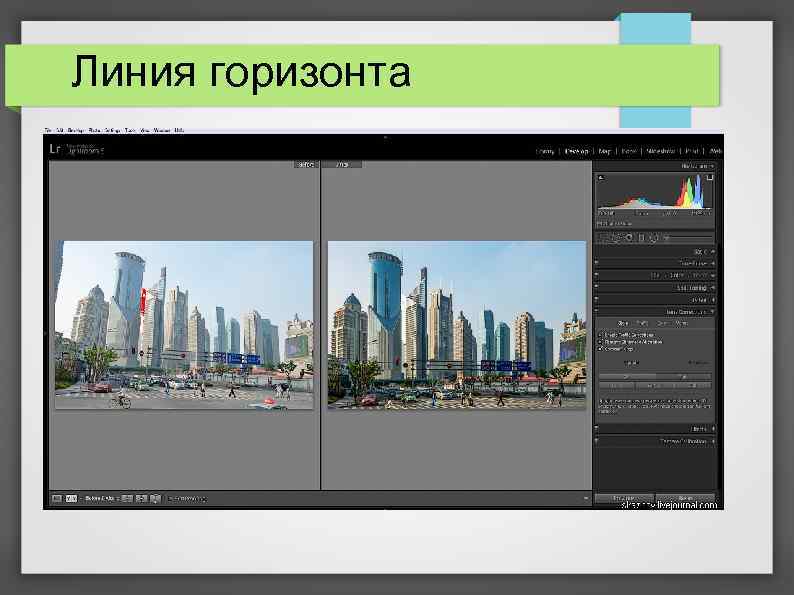The width and height of the screenshot is (794, 595).
Task: Switch to the Slideshow module
Action: click(661, 151)
